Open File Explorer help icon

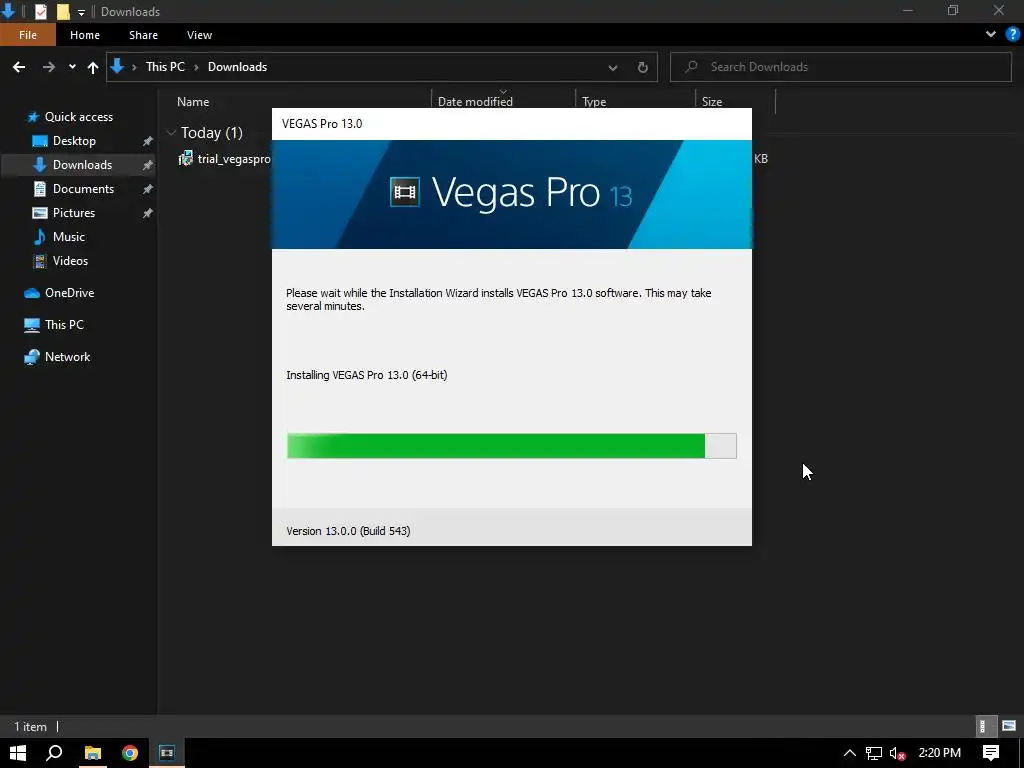tap(1013, 35)
